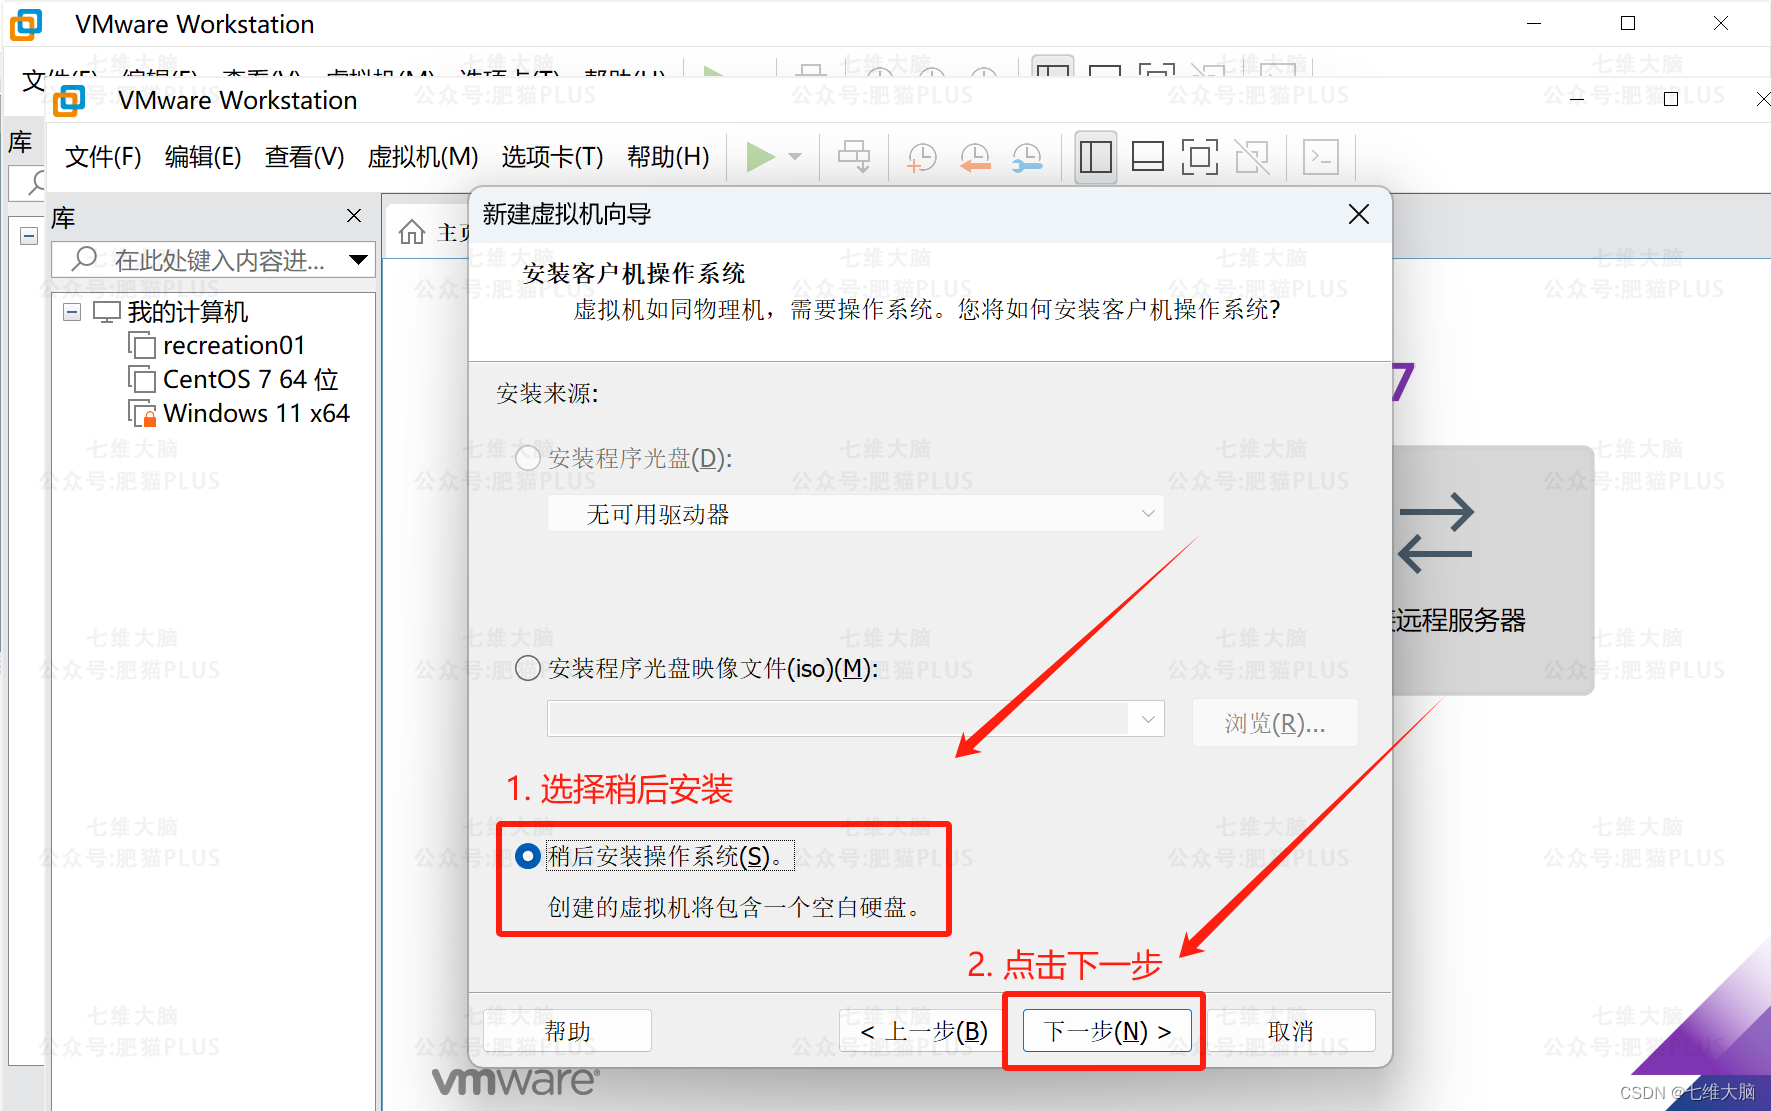
Task: Select the installer ISO image file radio
Action: click(528, 668)
